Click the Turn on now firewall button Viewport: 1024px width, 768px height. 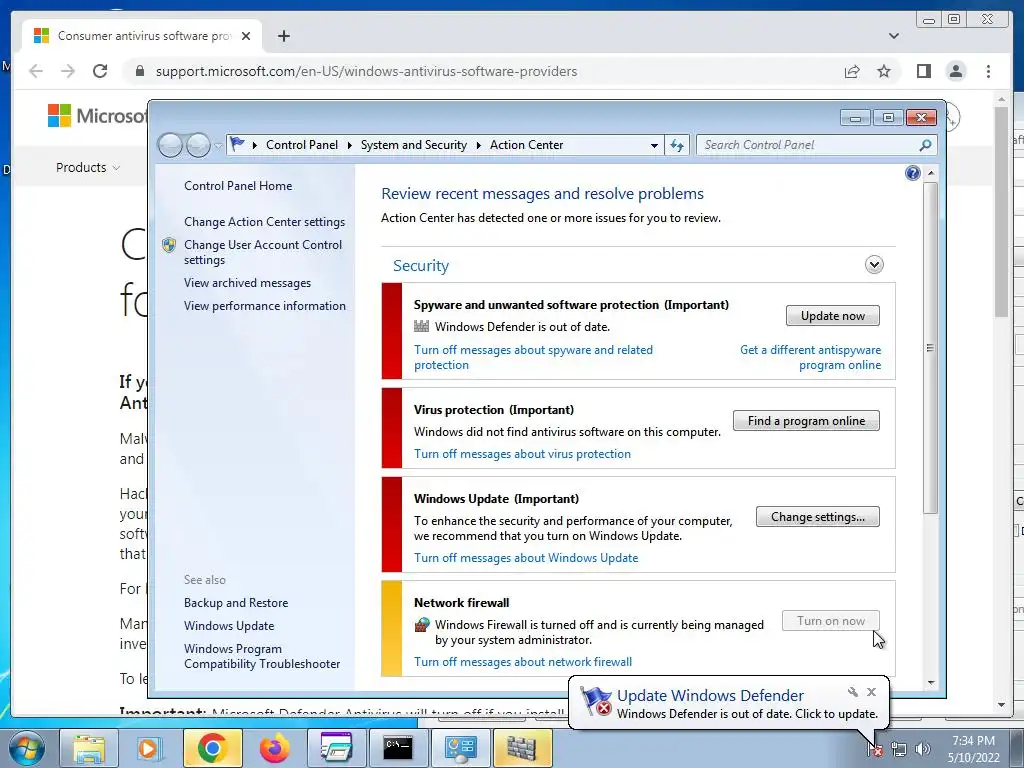click(831, 620)
